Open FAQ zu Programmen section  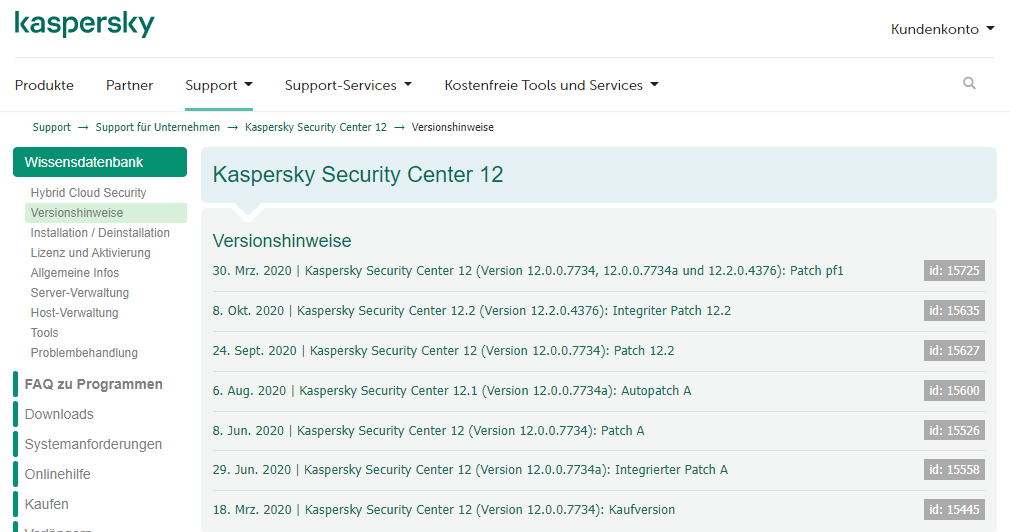point(93,384)
